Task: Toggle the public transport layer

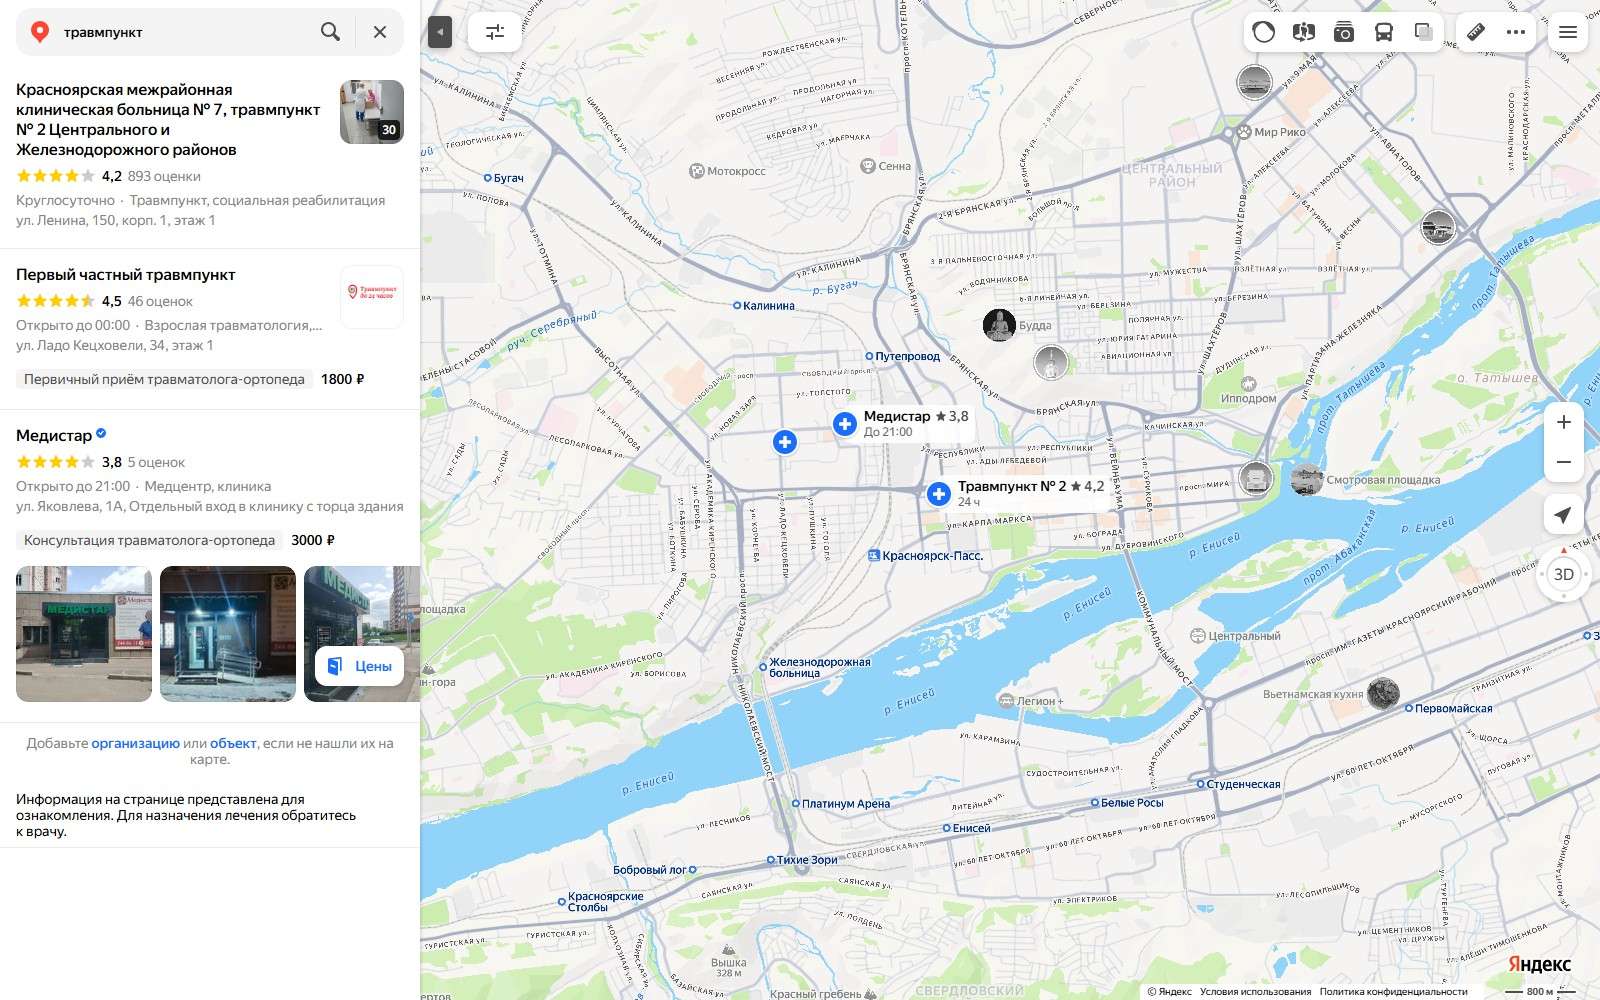Action: coord(1384,32)
